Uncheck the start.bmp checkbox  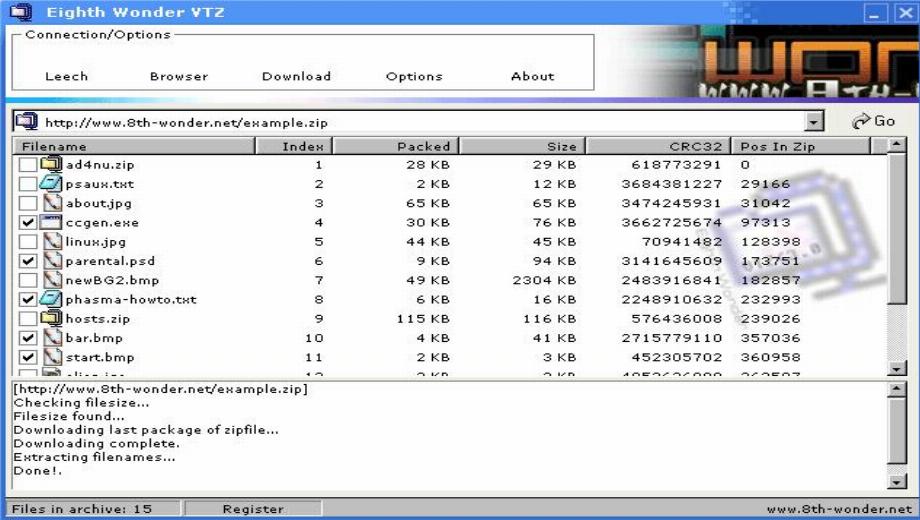28,357
